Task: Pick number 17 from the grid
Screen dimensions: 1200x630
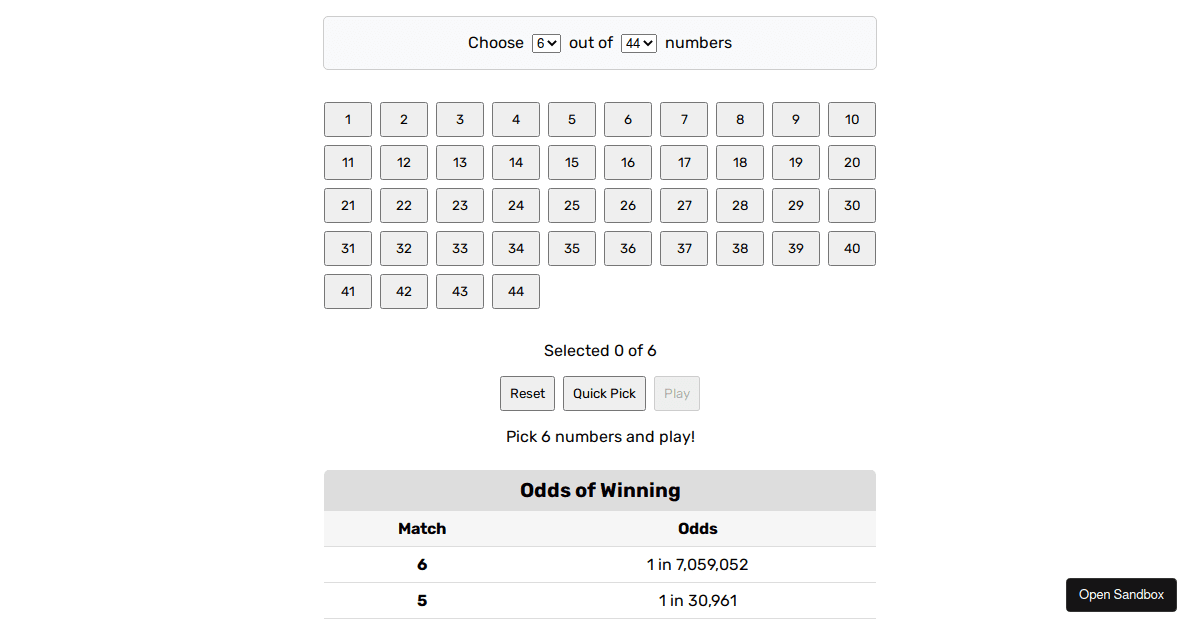Action: click(683, 162)
